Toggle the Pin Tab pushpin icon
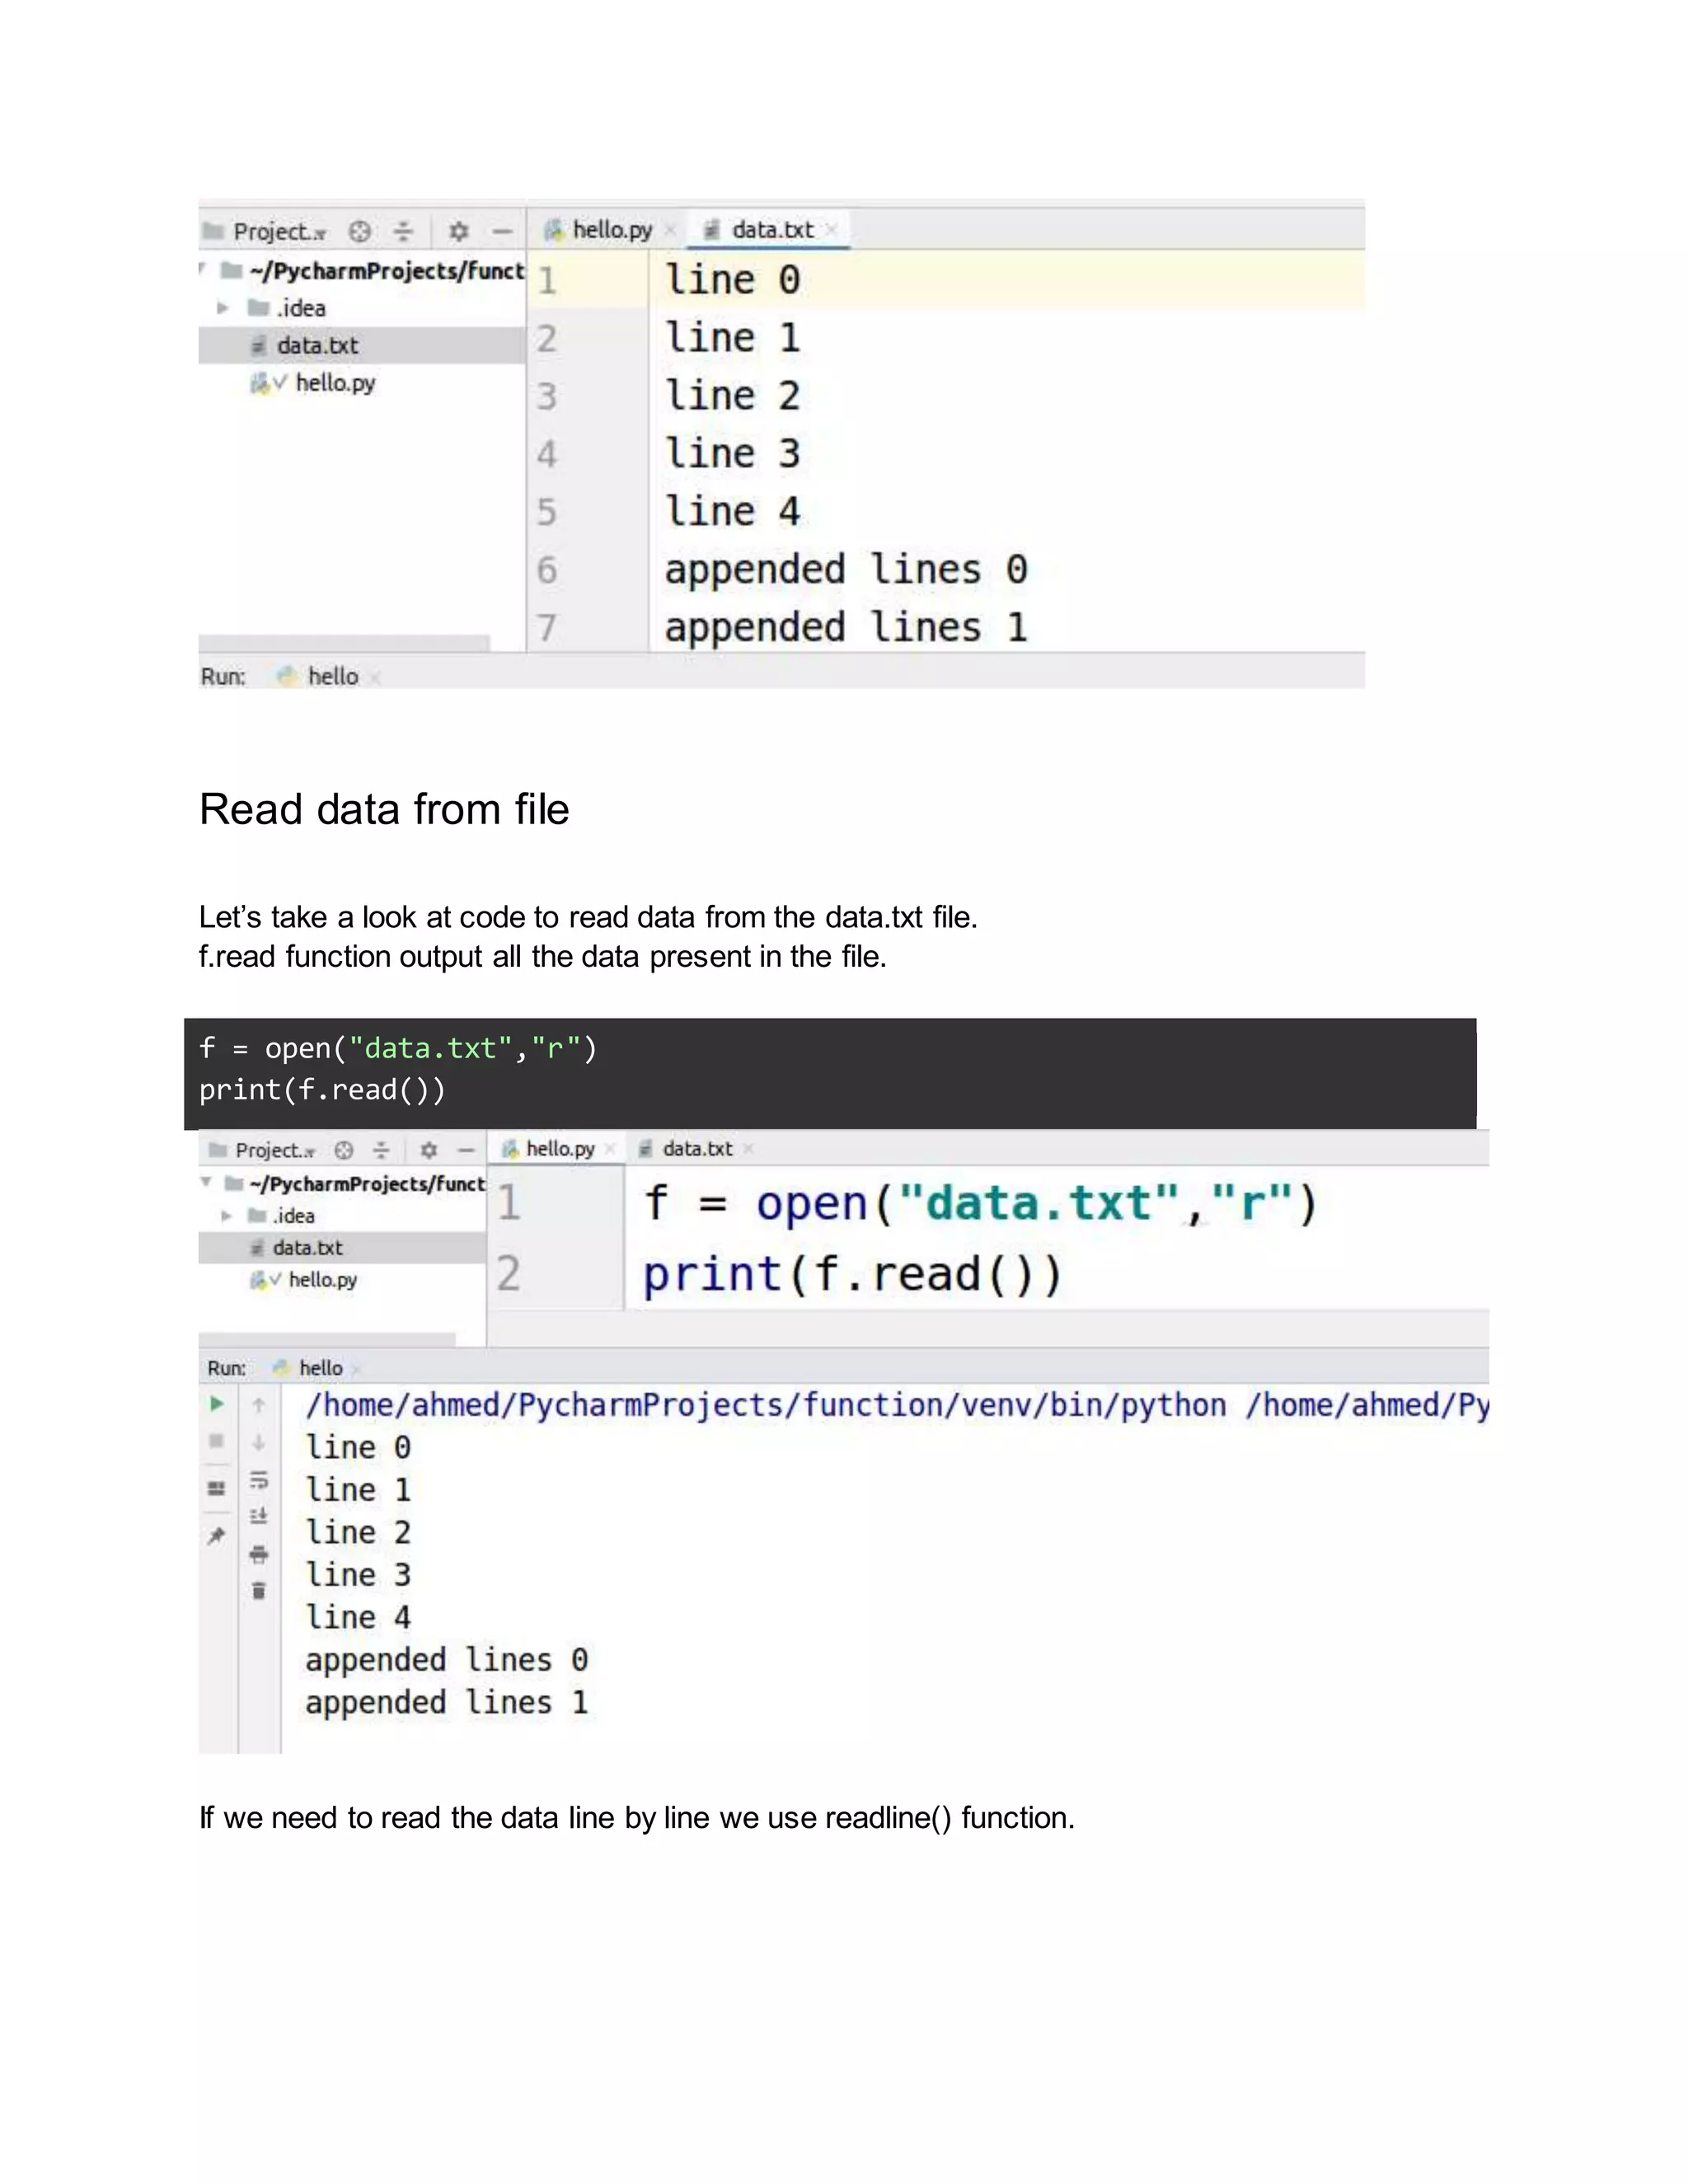Screen dimensions: 1688x2184 pyautogui.click(x=216, y=1536)
